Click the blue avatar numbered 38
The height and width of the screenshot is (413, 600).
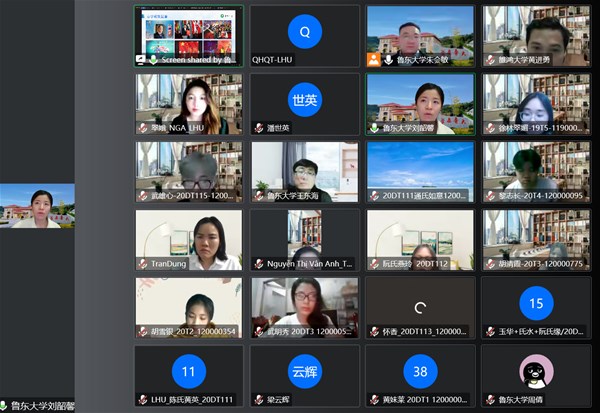(x=420, y=371)
